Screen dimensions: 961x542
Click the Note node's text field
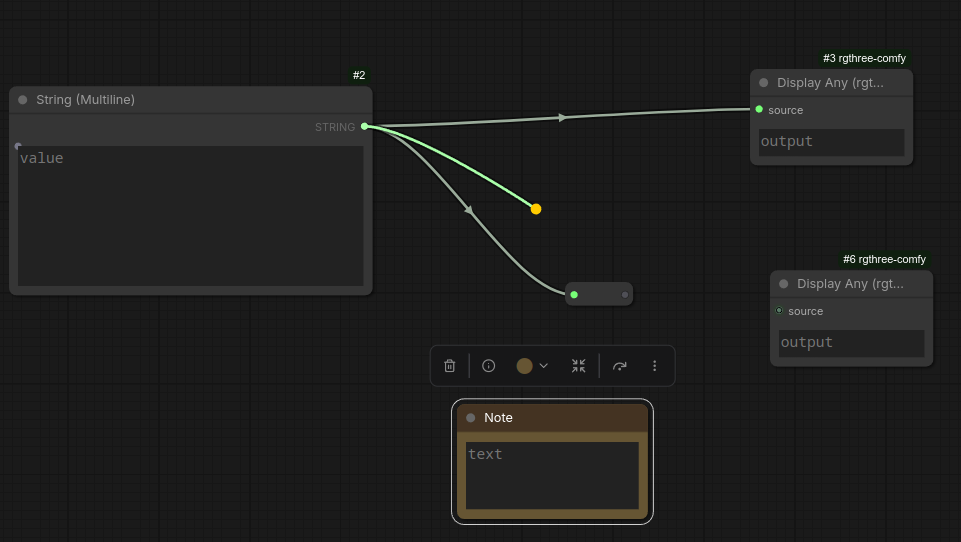click(x=552, y=476)
